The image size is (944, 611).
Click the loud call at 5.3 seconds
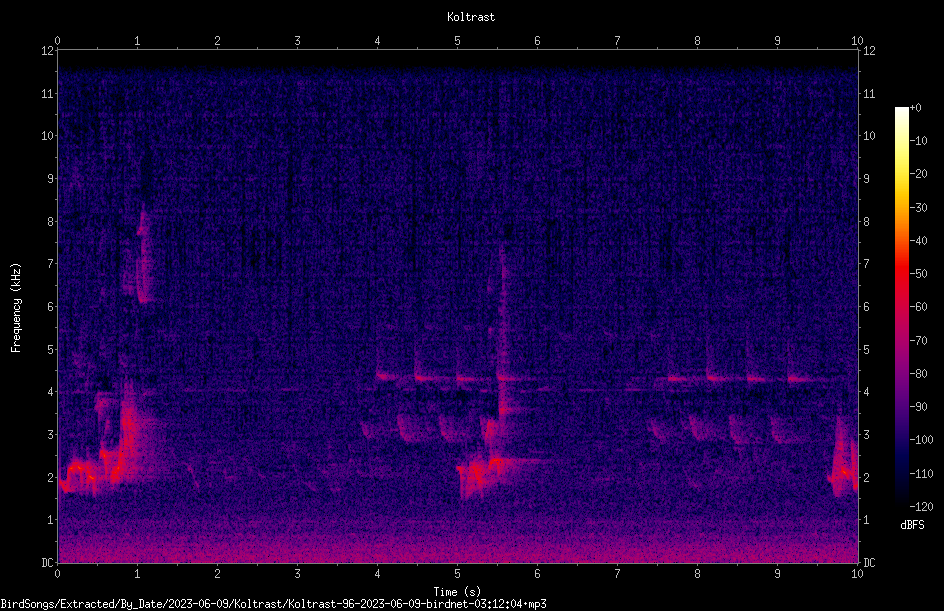(x=479, y=473)
